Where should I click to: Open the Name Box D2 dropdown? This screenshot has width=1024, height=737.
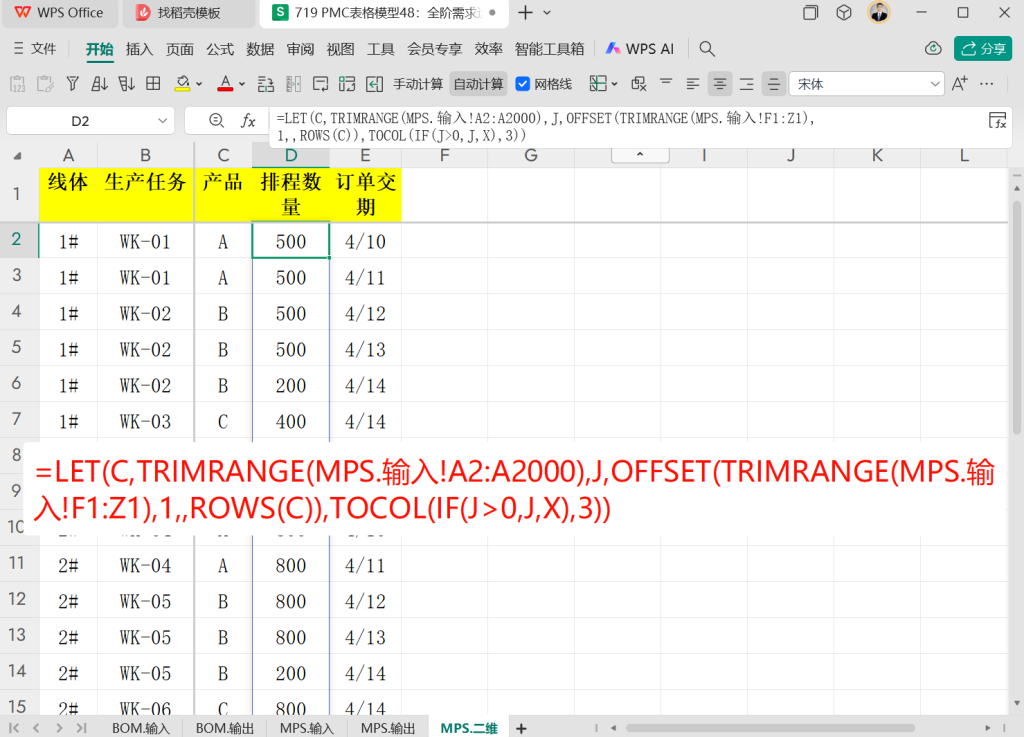tap(163, 121)
